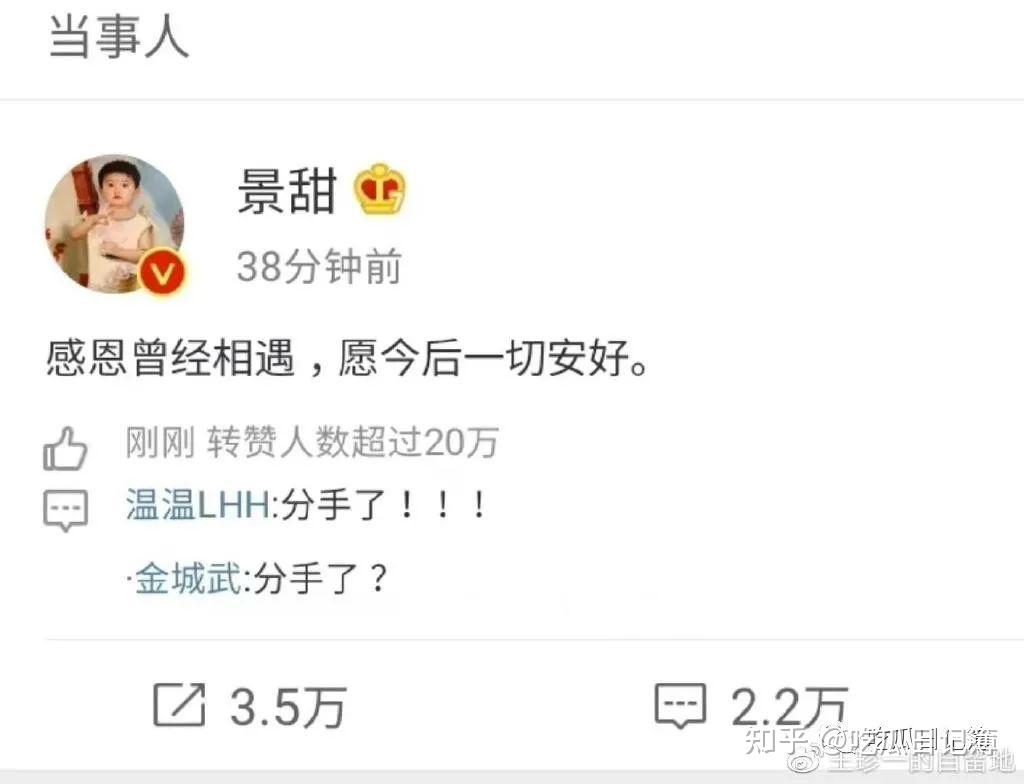The width and height of the screenshot is (1024, 784).
Task: View the 3.5万 repost count
Action: tap(288, 708)
